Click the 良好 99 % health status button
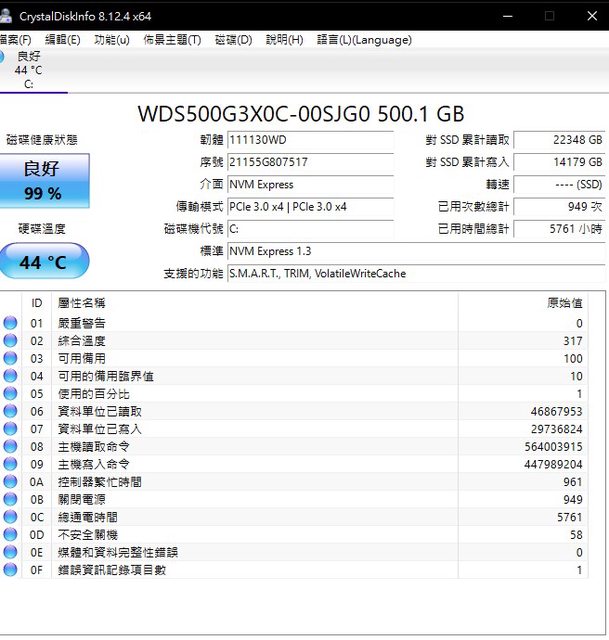The image size is (609, 640). [x=42, y=180]
